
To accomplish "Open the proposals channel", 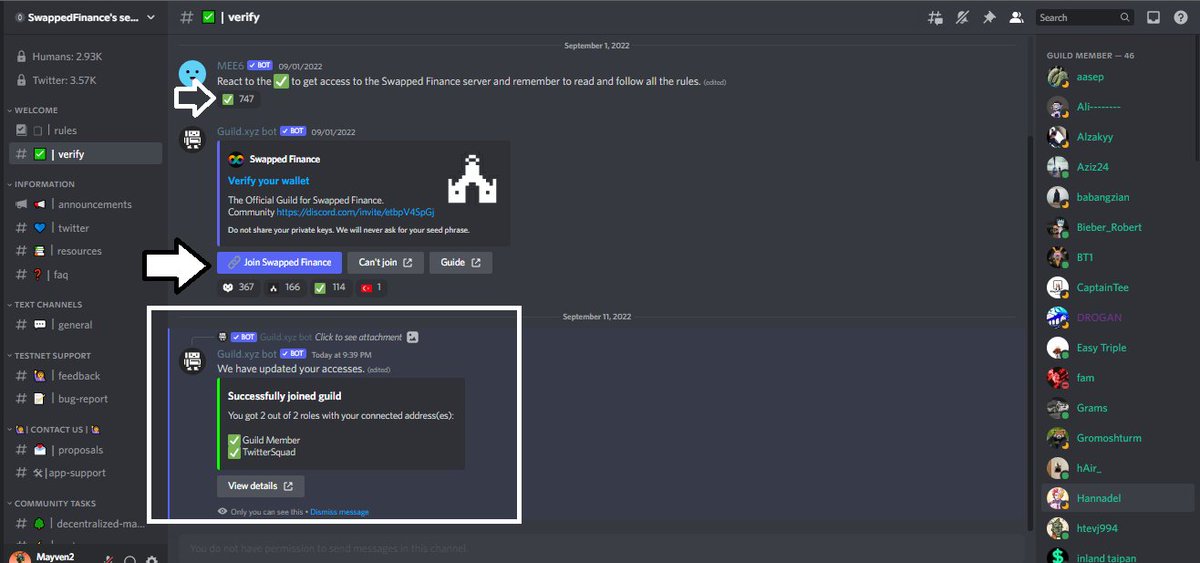I will [85, 449].
